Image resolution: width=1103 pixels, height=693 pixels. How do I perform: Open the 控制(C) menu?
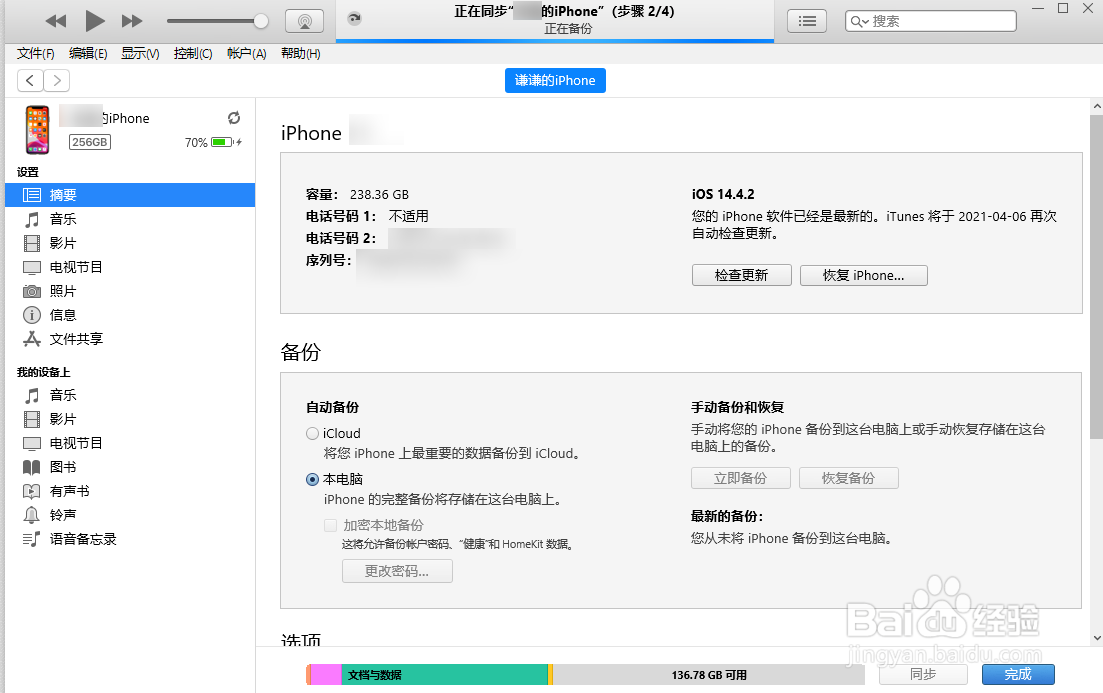[193, 53]
